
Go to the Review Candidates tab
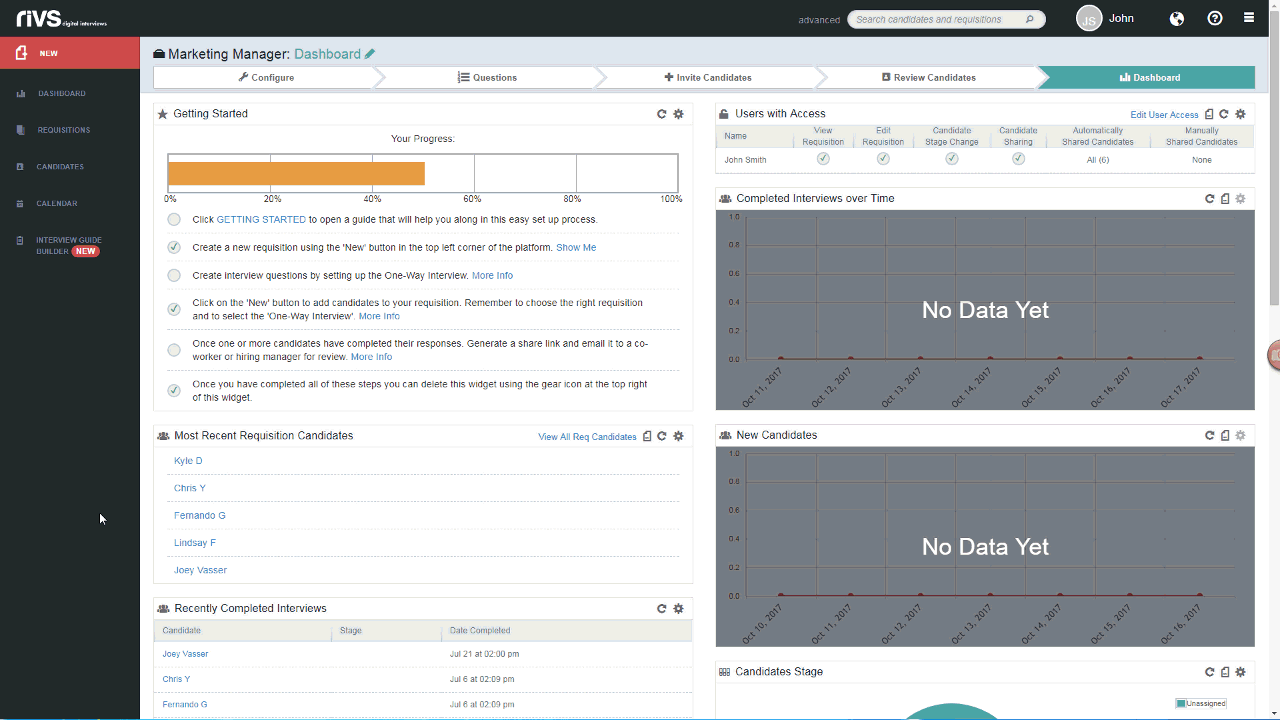pyautogui.click(x=929, y=77)
